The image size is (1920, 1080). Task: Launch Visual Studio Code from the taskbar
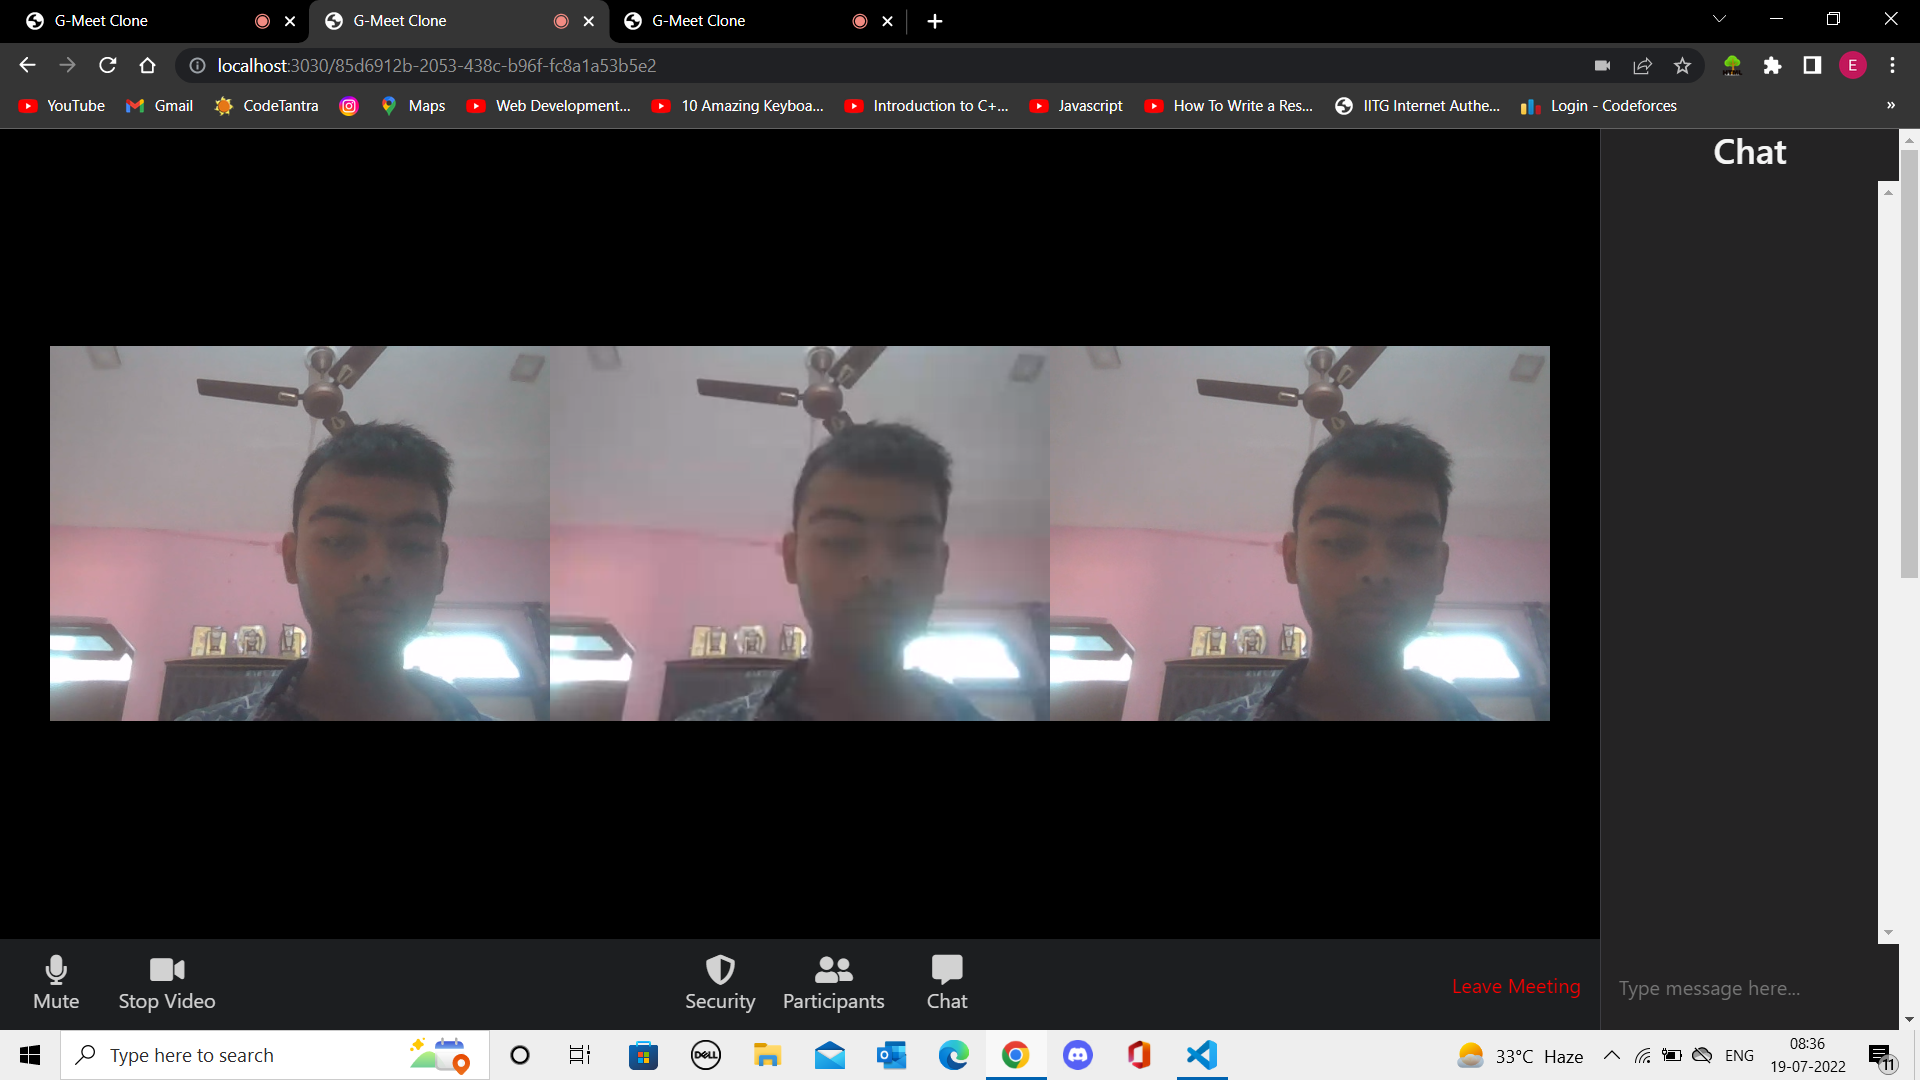pyautogui.click(x=1200, y=1055)
